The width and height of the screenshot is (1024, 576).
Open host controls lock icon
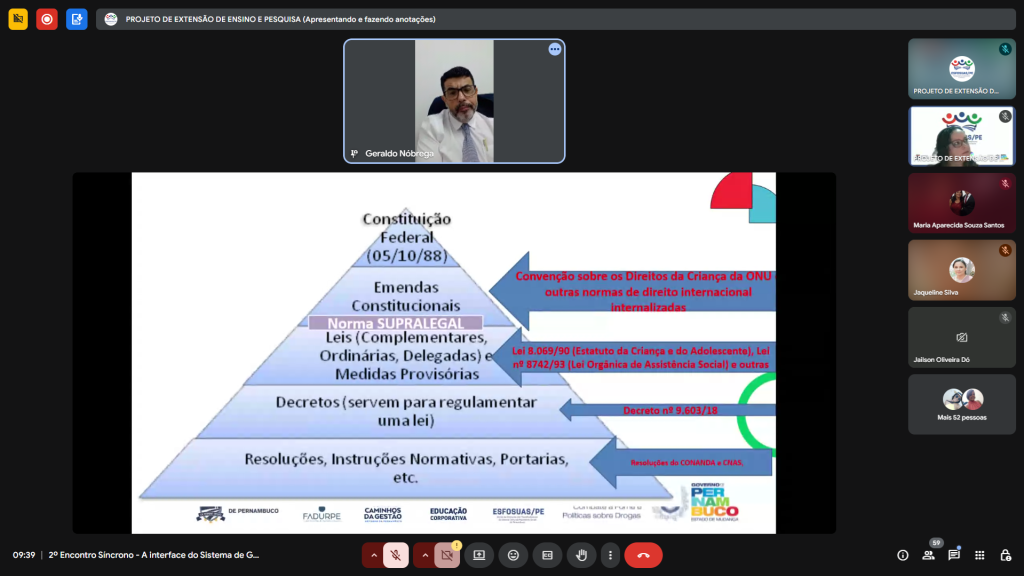click(x=1005, y=555)
